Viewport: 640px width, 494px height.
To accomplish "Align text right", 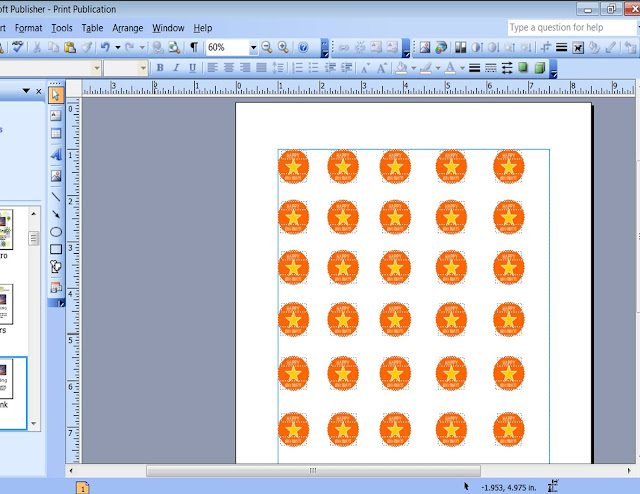I will coord(245,68).
